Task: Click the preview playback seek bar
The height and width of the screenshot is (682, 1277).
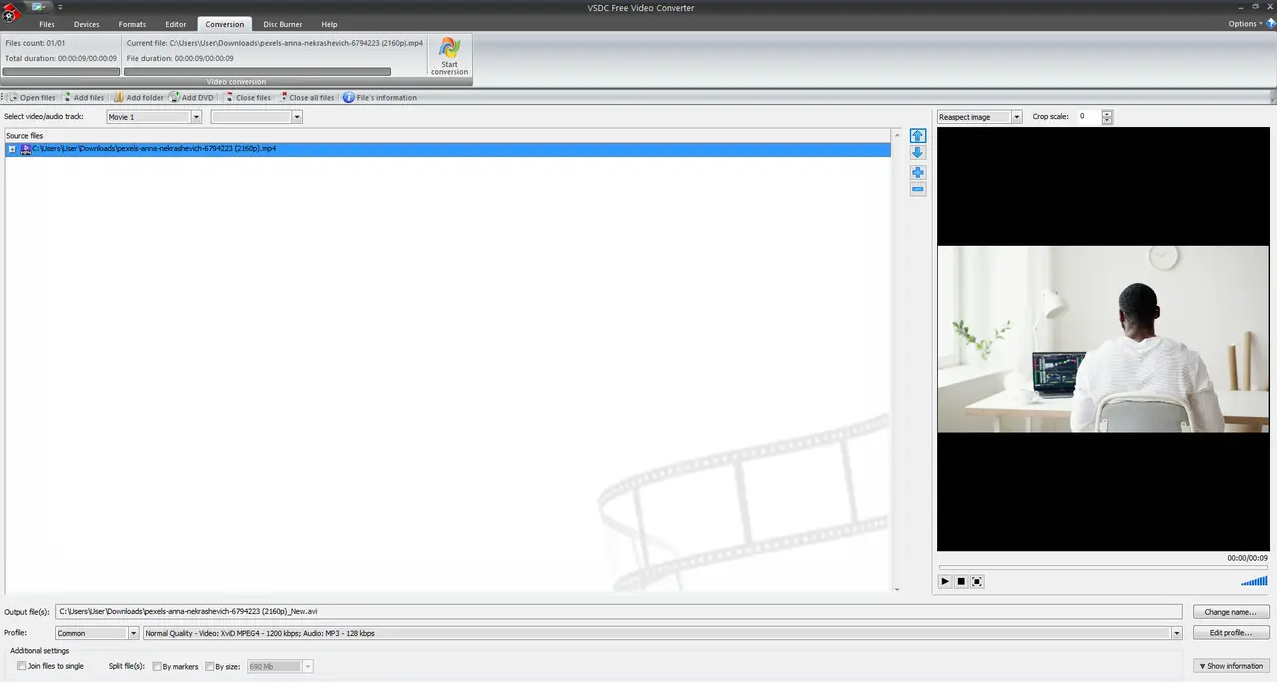Action: click(x=1102, y=567)
